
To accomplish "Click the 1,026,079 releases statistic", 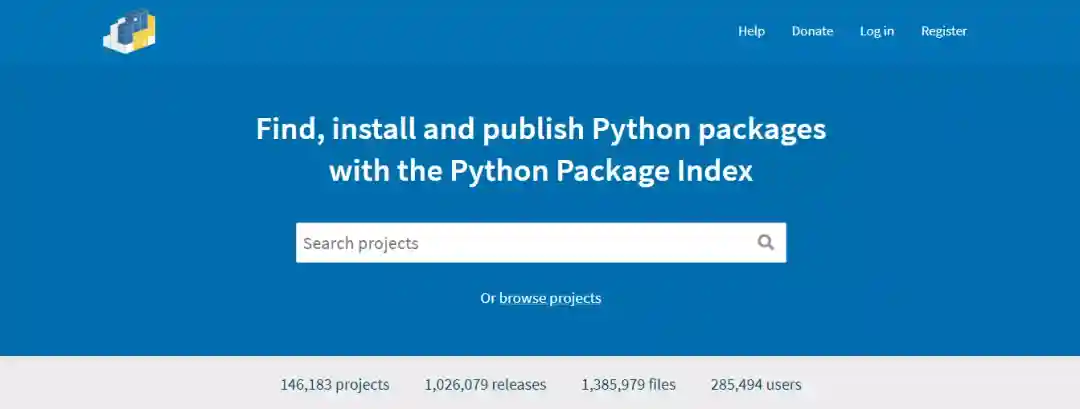I will [x=485, y=384].
